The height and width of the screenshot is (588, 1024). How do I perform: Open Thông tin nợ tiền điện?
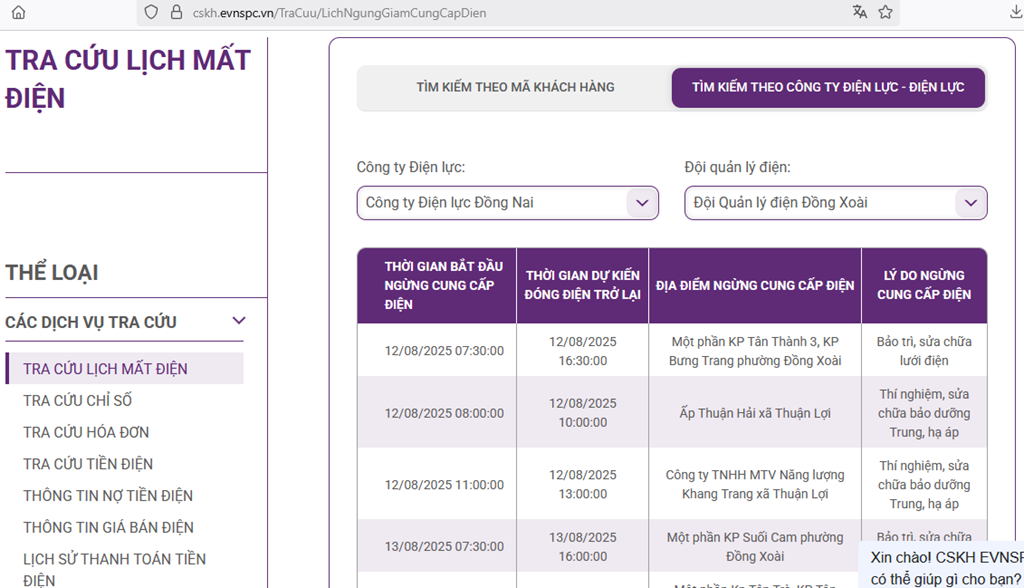pos(108,496)
